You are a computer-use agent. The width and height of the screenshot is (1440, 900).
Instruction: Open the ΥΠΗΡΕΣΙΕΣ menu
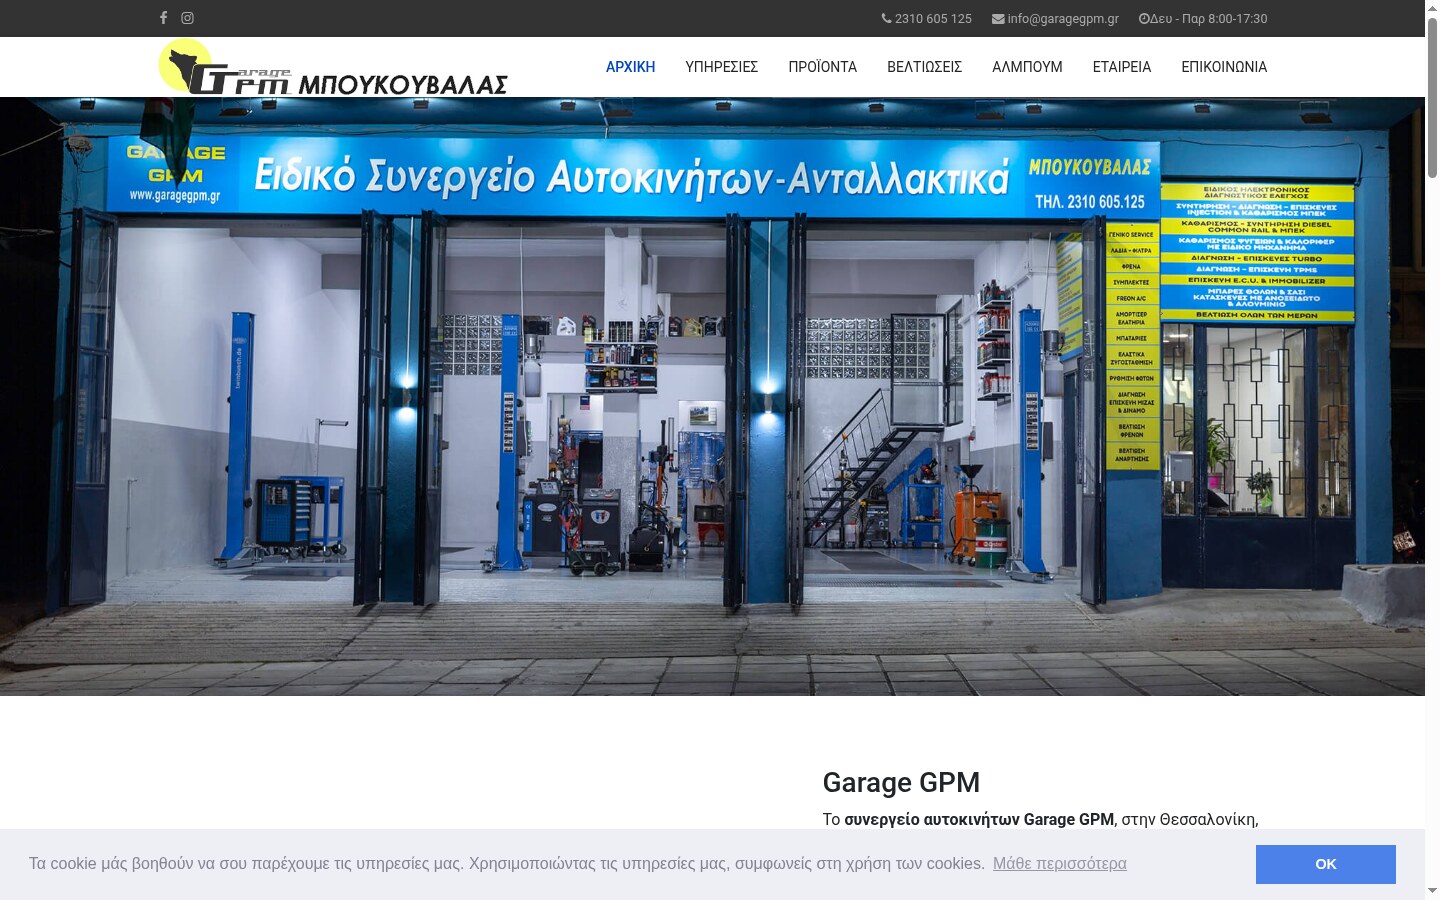coord(721,67)
